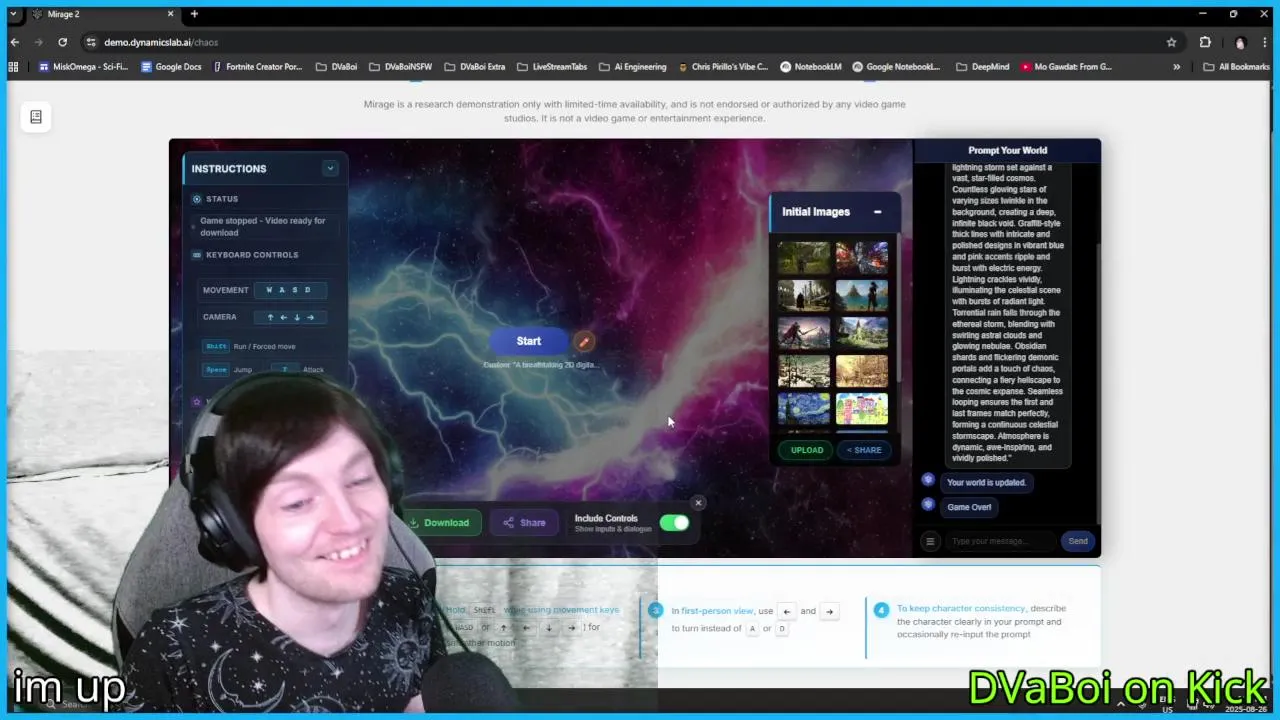
Task: Select the golden autumn scene thumbnail
Action: pos(862,371)
